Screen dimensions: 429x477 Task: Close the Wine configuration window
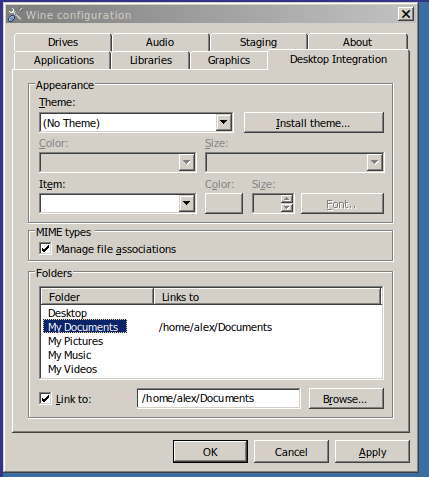pos(406,14)
